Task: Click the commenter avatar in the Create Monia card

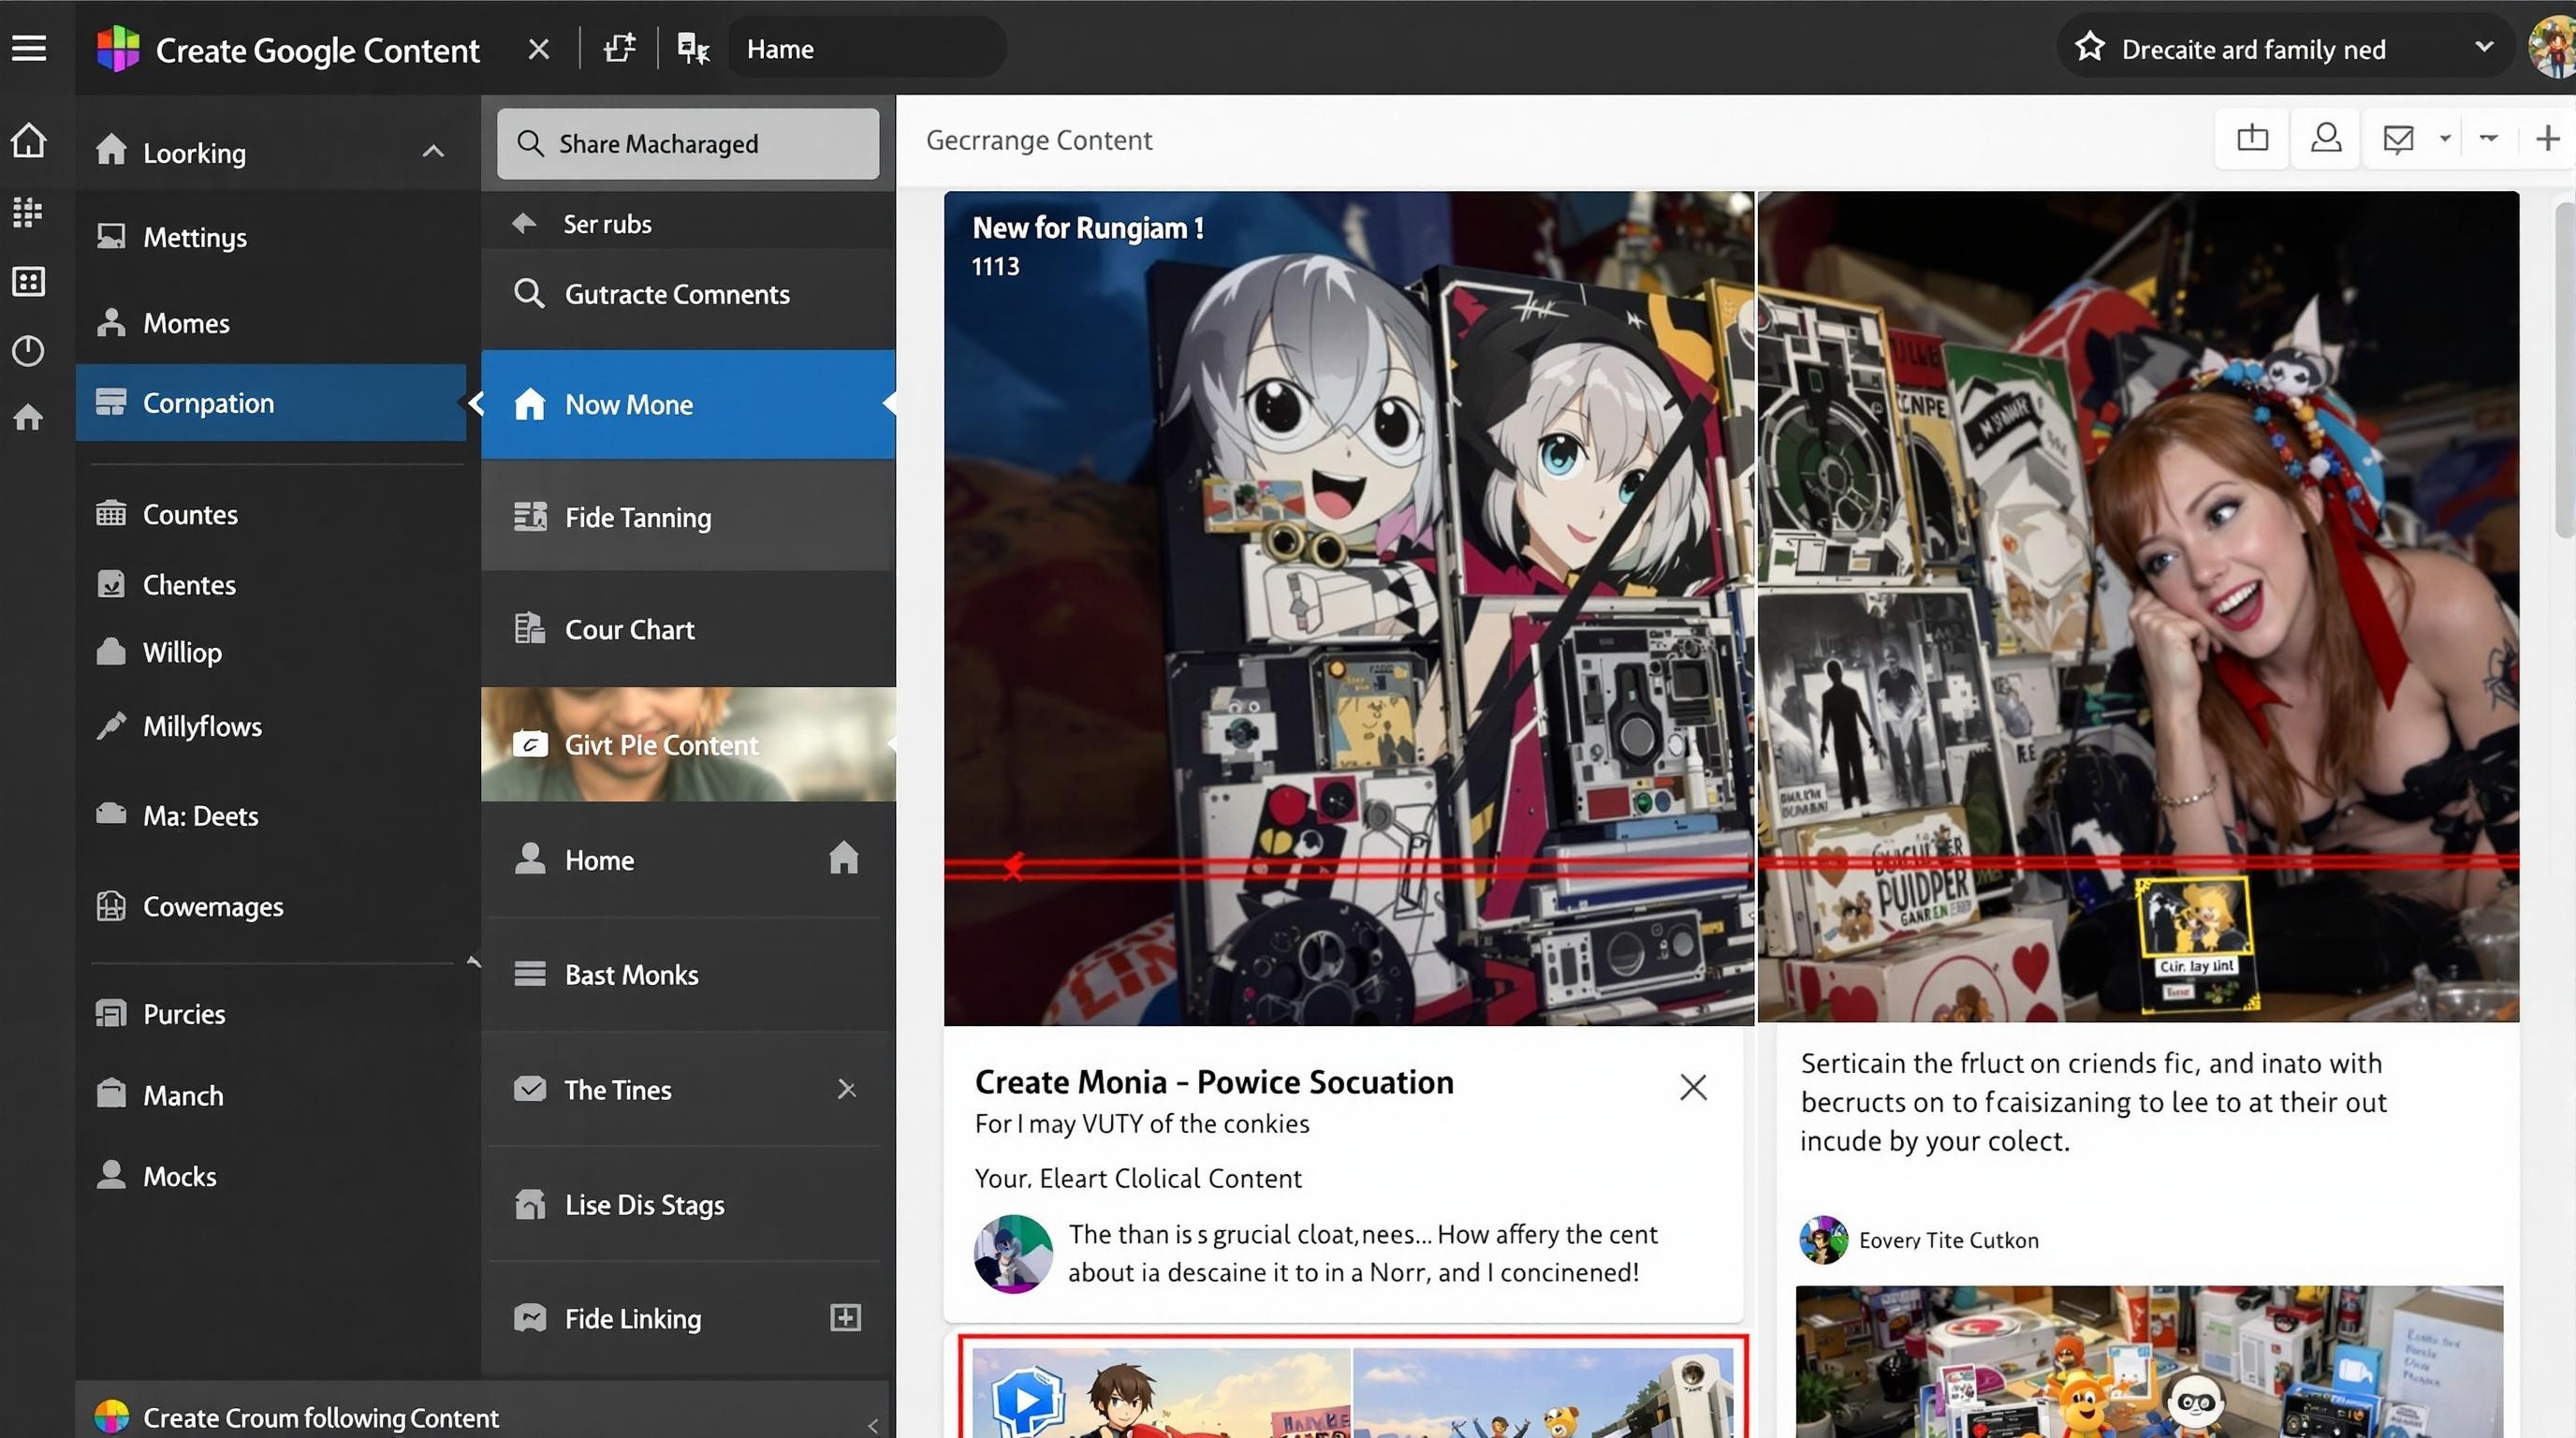Action: click(1013, 1254)
